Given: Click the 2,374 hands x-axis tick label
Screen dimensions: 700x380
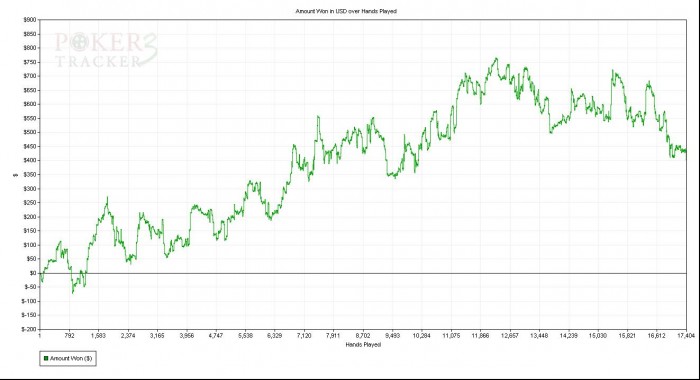Looking at the screenshot, I should (x=128, y=336).
